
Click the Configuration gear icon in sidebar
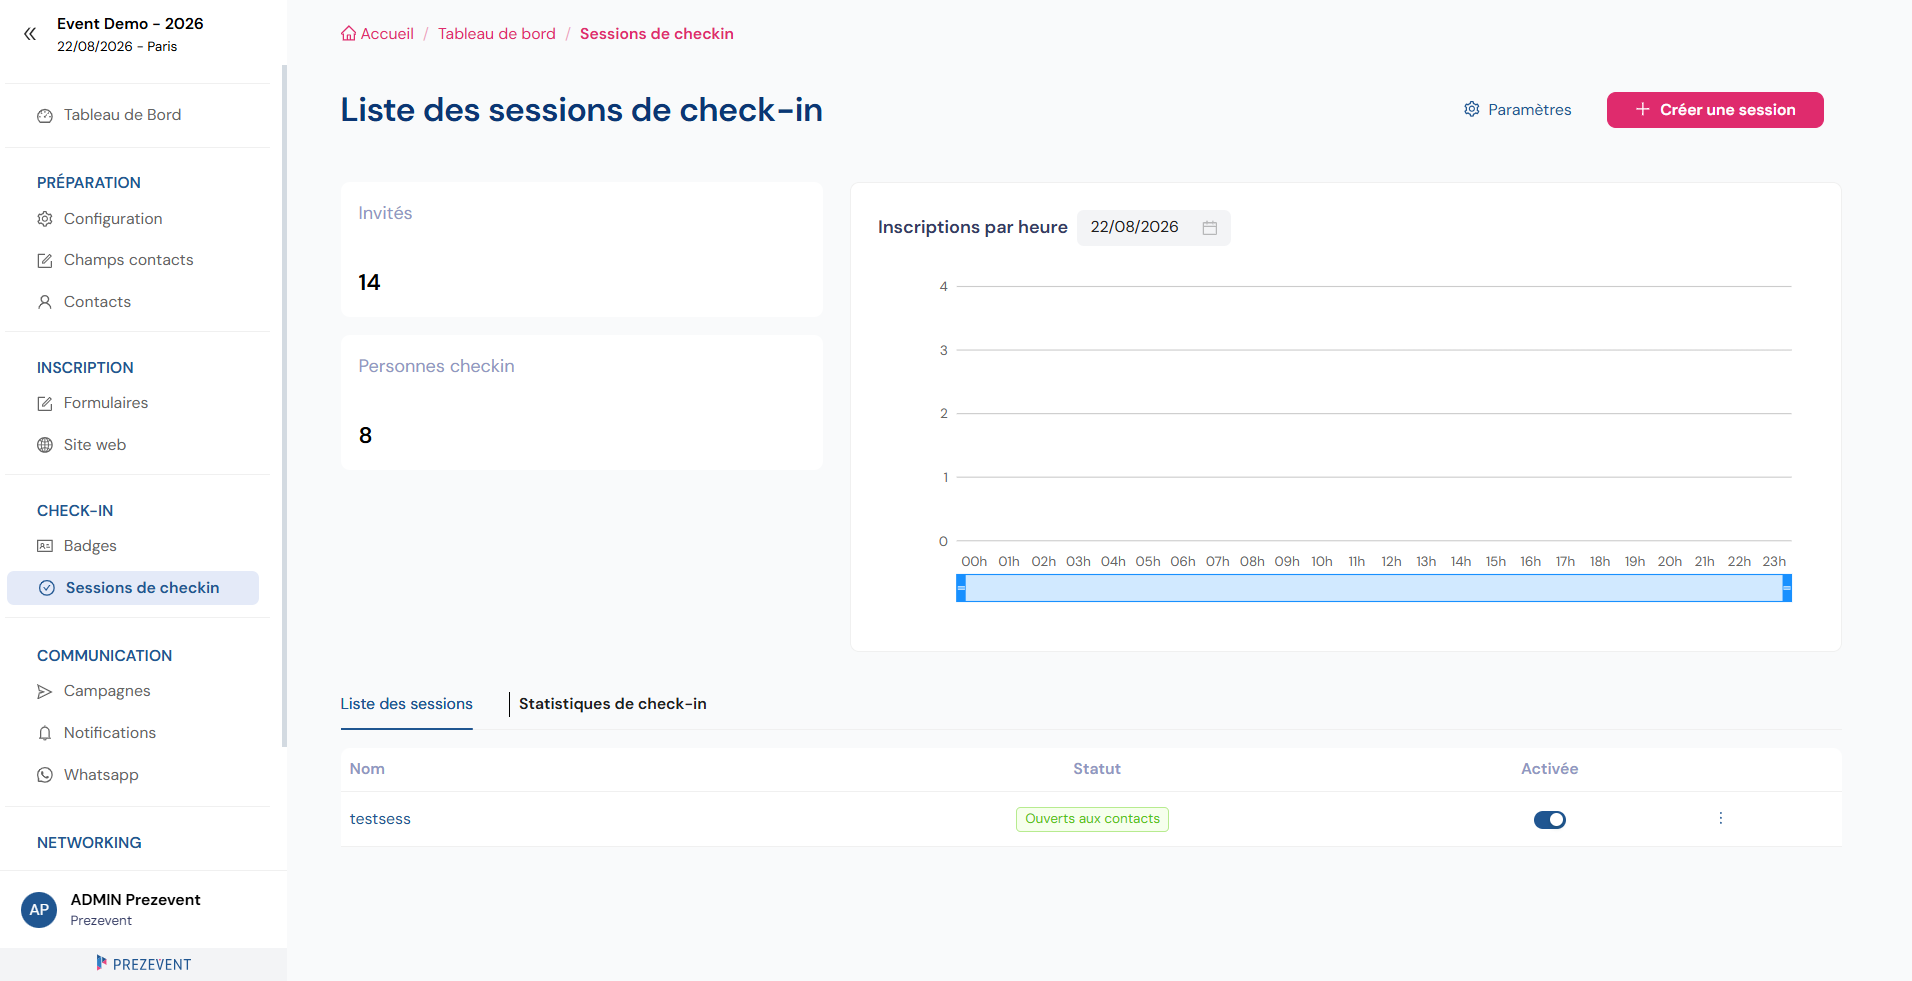click(x=45, y=219)
